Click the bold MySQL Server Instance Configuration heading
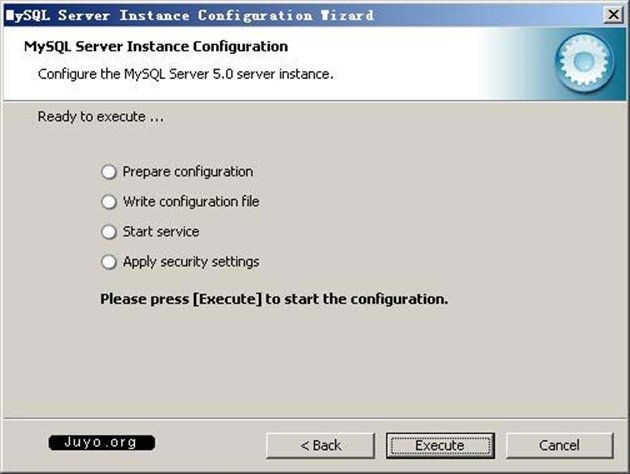The image size is (630, 474). tap(155, 47)
